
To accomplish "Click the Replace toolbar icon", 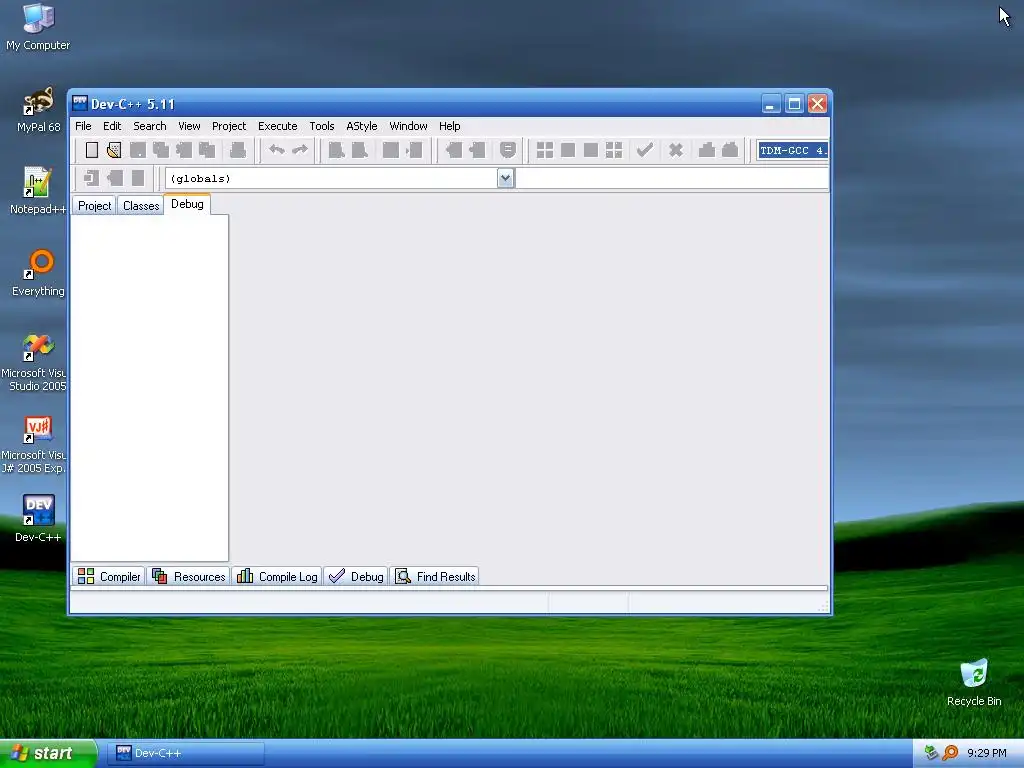I will coord(359,150).
